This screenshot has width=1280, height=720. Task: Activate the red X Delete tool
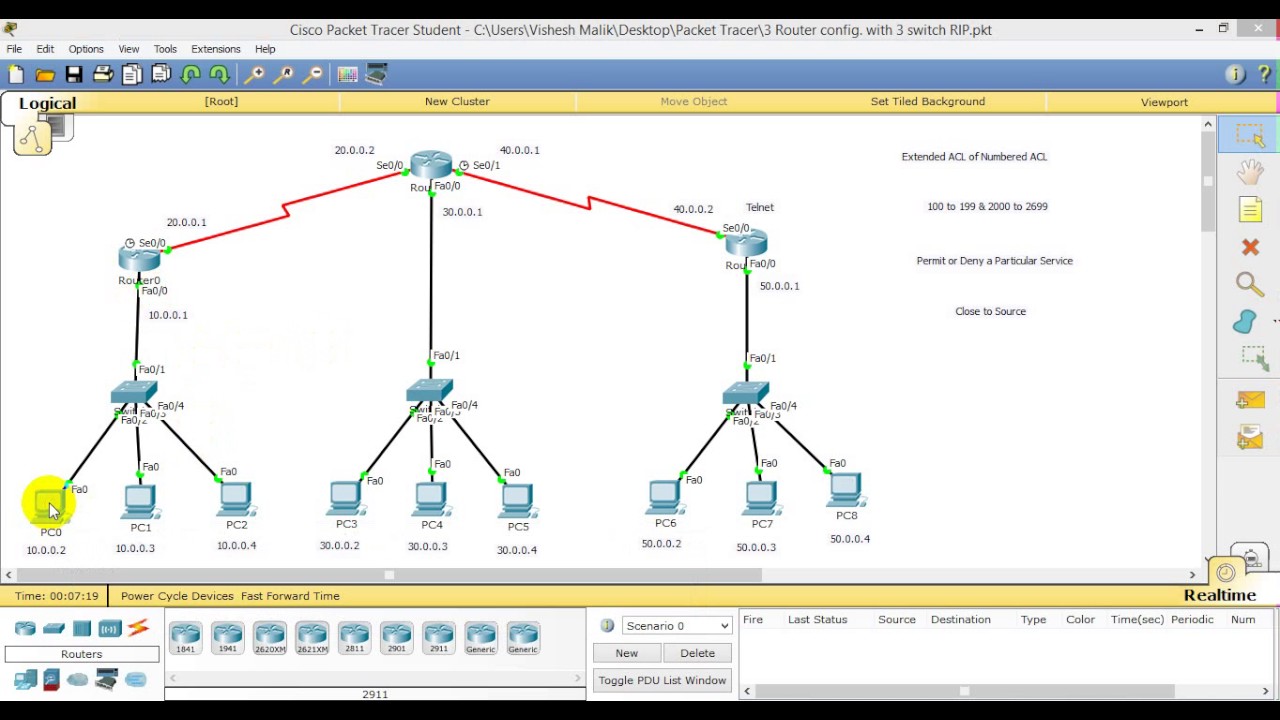1250,247
